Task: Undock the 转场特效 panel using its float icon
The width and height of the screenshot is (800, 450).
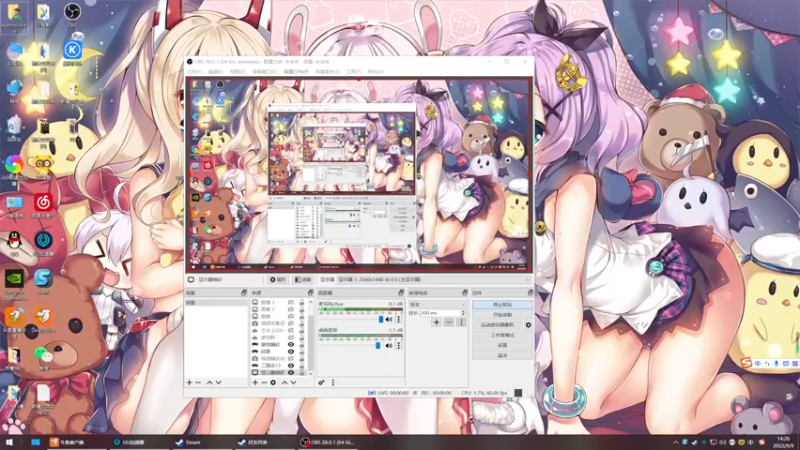Action: click(465, 293)
